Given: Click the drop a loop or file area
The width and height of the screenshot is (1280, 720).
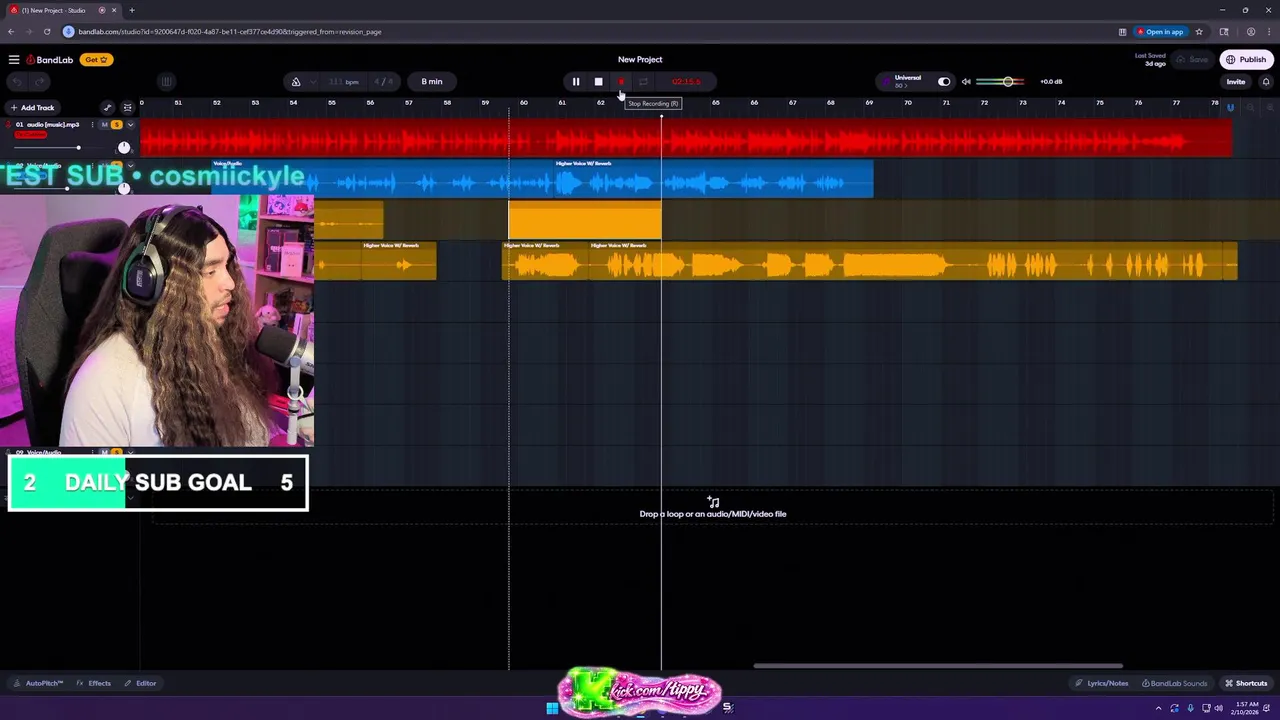Looking at the screenshot, I should 712,508.
